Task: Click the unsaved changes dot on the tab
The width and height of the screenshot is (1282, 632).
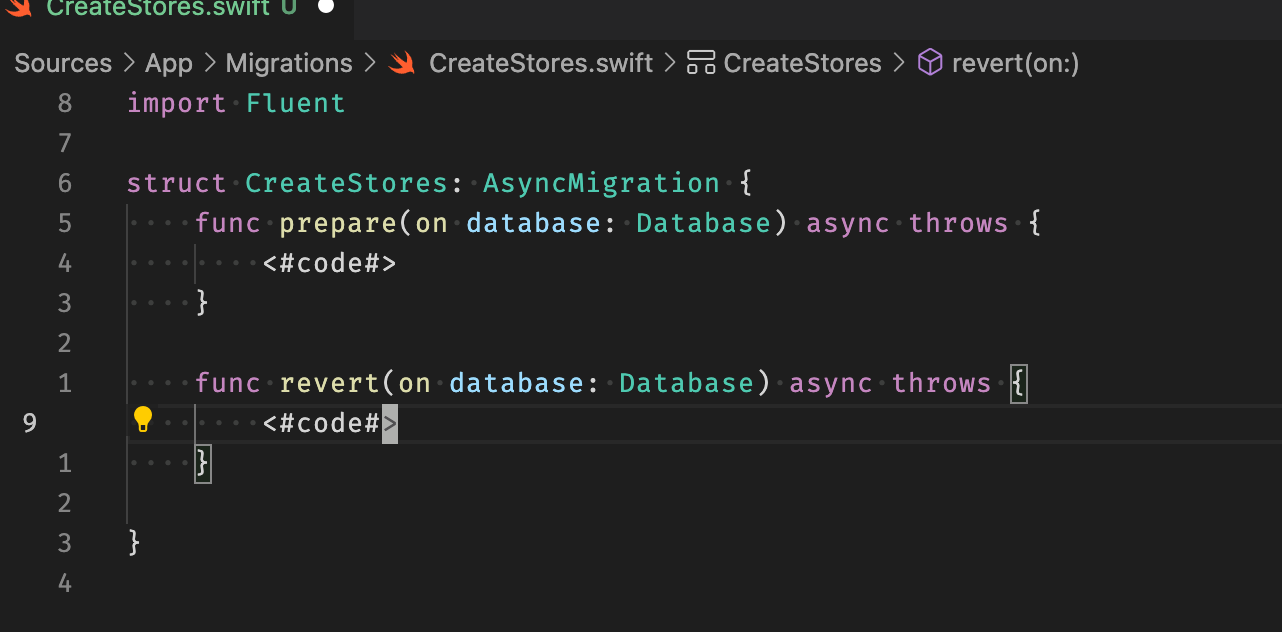Action: tap(326, 6)
